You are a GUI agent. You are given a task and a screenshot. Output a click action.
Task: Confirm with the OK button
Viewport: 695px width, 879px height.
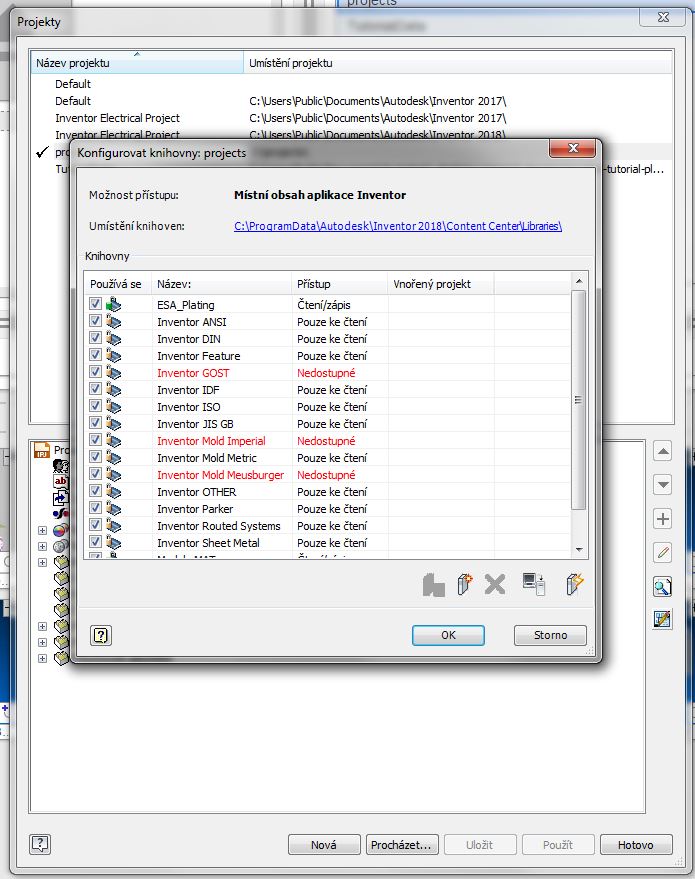click(448, 635)
